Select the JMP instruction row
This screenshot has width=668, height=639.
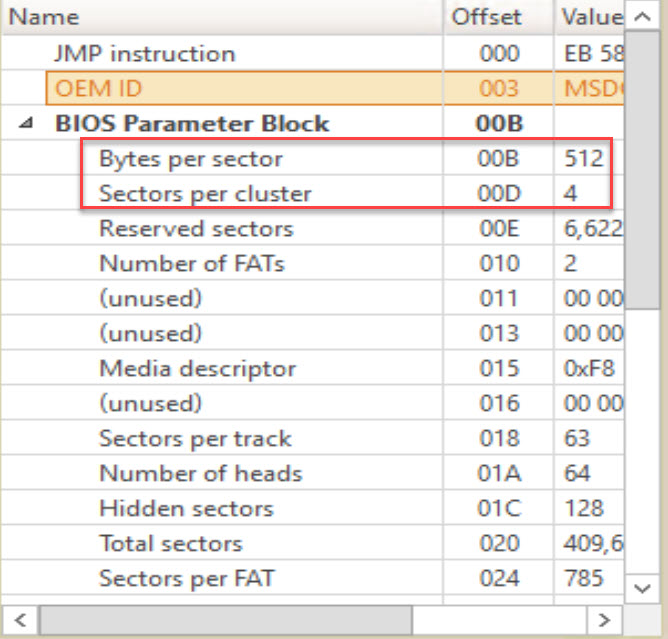pyautogui.click(x=145, y=54)
